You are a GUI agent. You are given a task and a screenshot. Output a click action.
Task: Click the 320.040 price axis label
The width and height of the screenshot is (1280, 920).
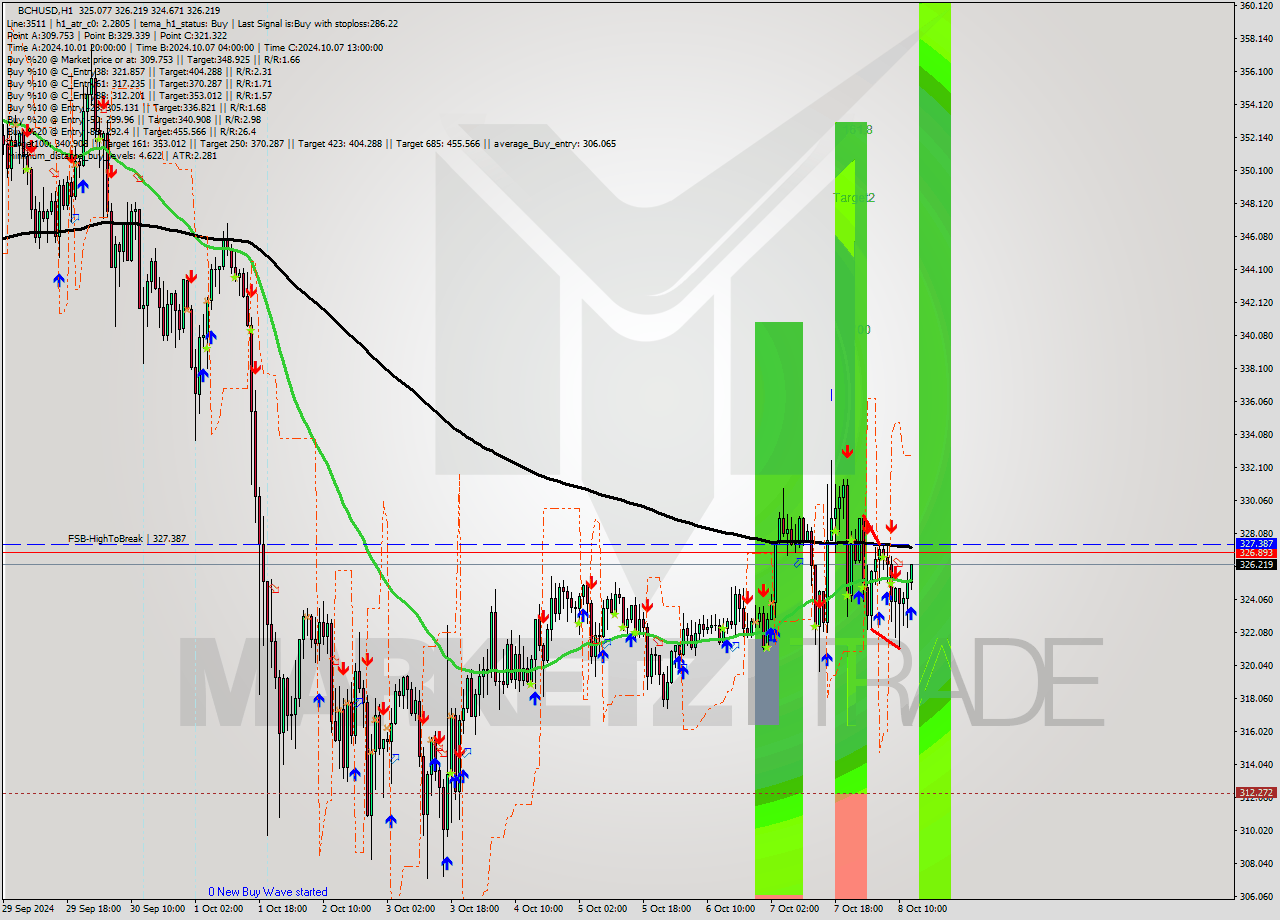click(1256, 666)
